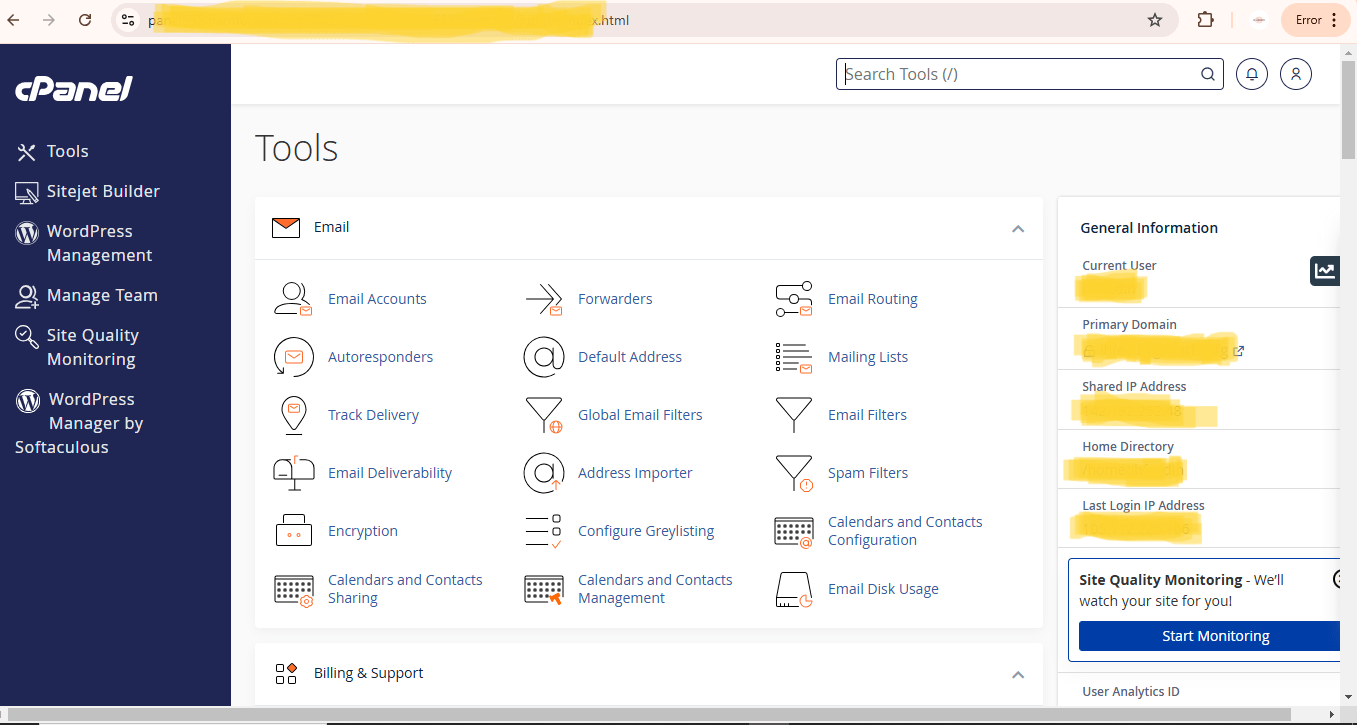Click the Configure Greylisting icon
This screenshot has width=1357, height=725.
click(x=544, y=531)
